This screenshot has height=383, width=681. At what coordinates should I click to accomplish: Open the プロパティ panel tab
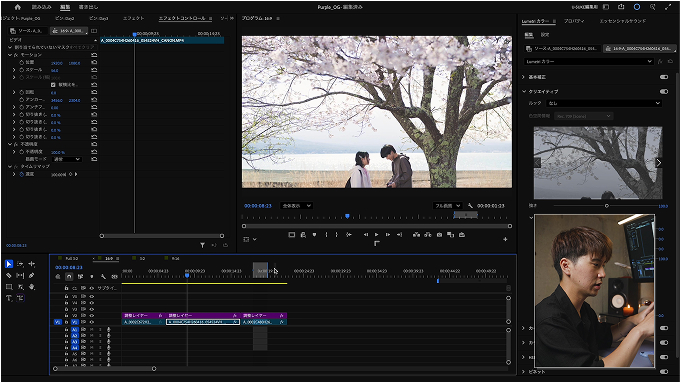coord(574,21)
